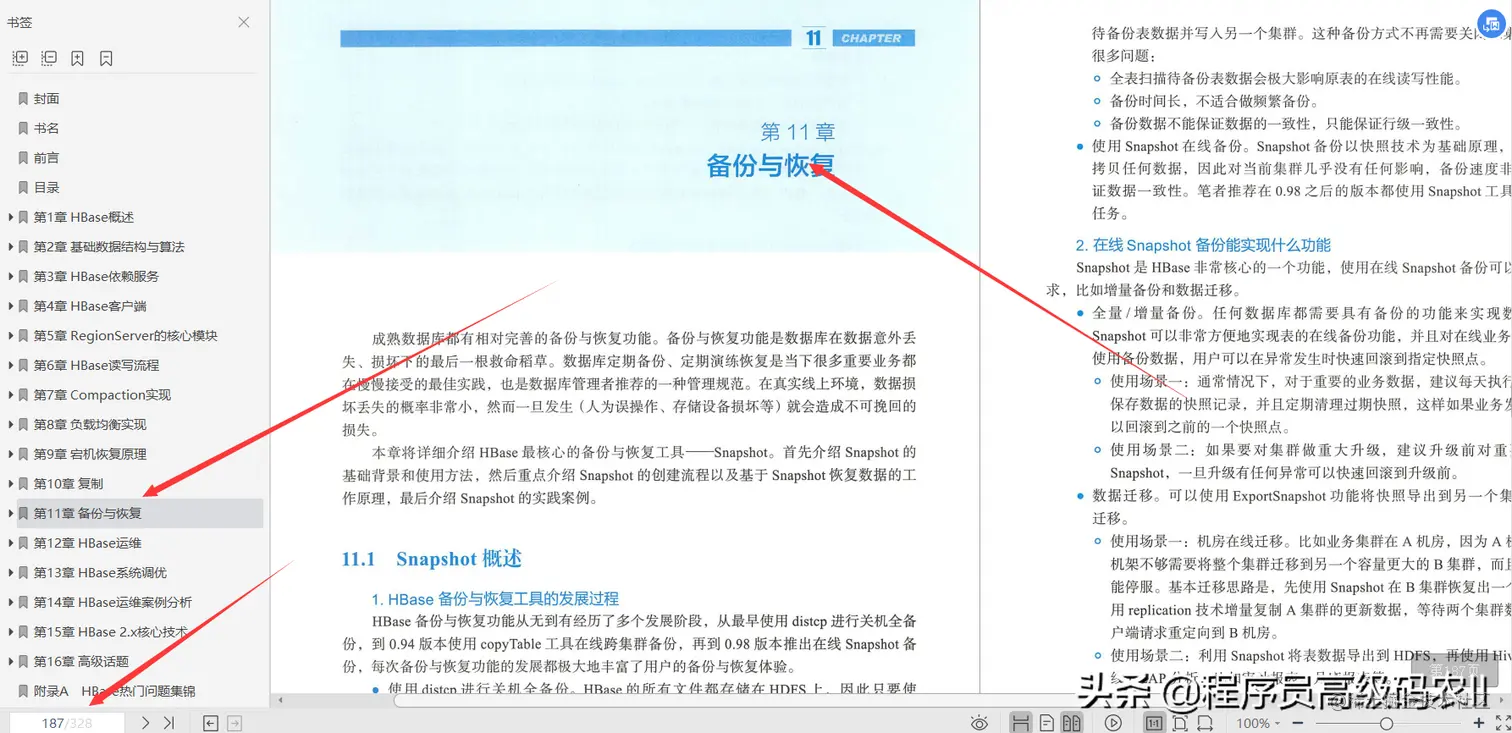Toggle fit-to-width display mode
The height and width of the screenshot is (733, 1512).
click(x=1206, y=721)
